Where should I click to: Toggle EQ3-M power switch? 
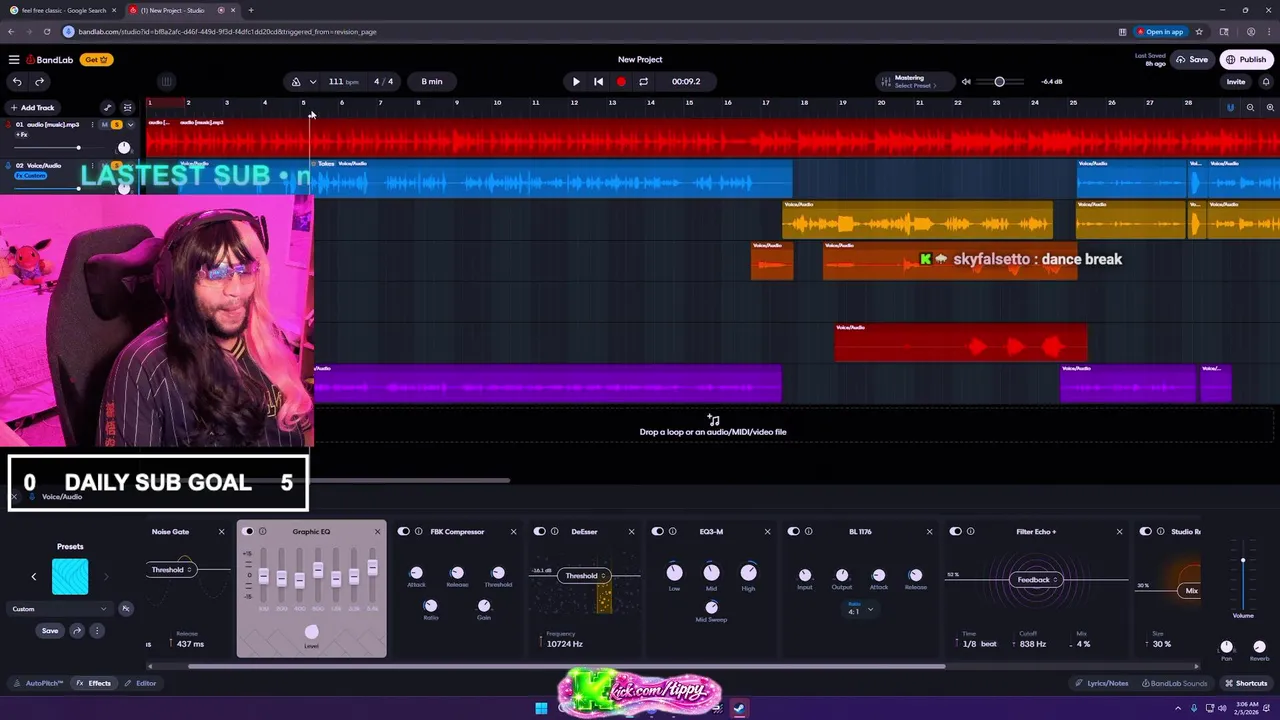[658, 532]
